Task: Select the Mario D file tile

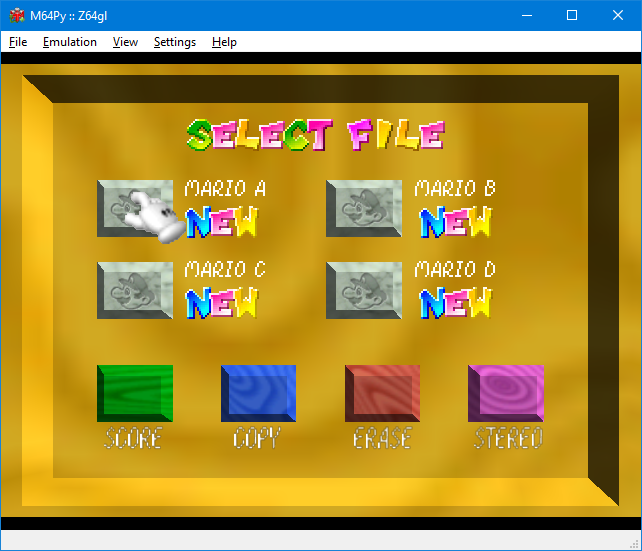Action: (364, 290)
